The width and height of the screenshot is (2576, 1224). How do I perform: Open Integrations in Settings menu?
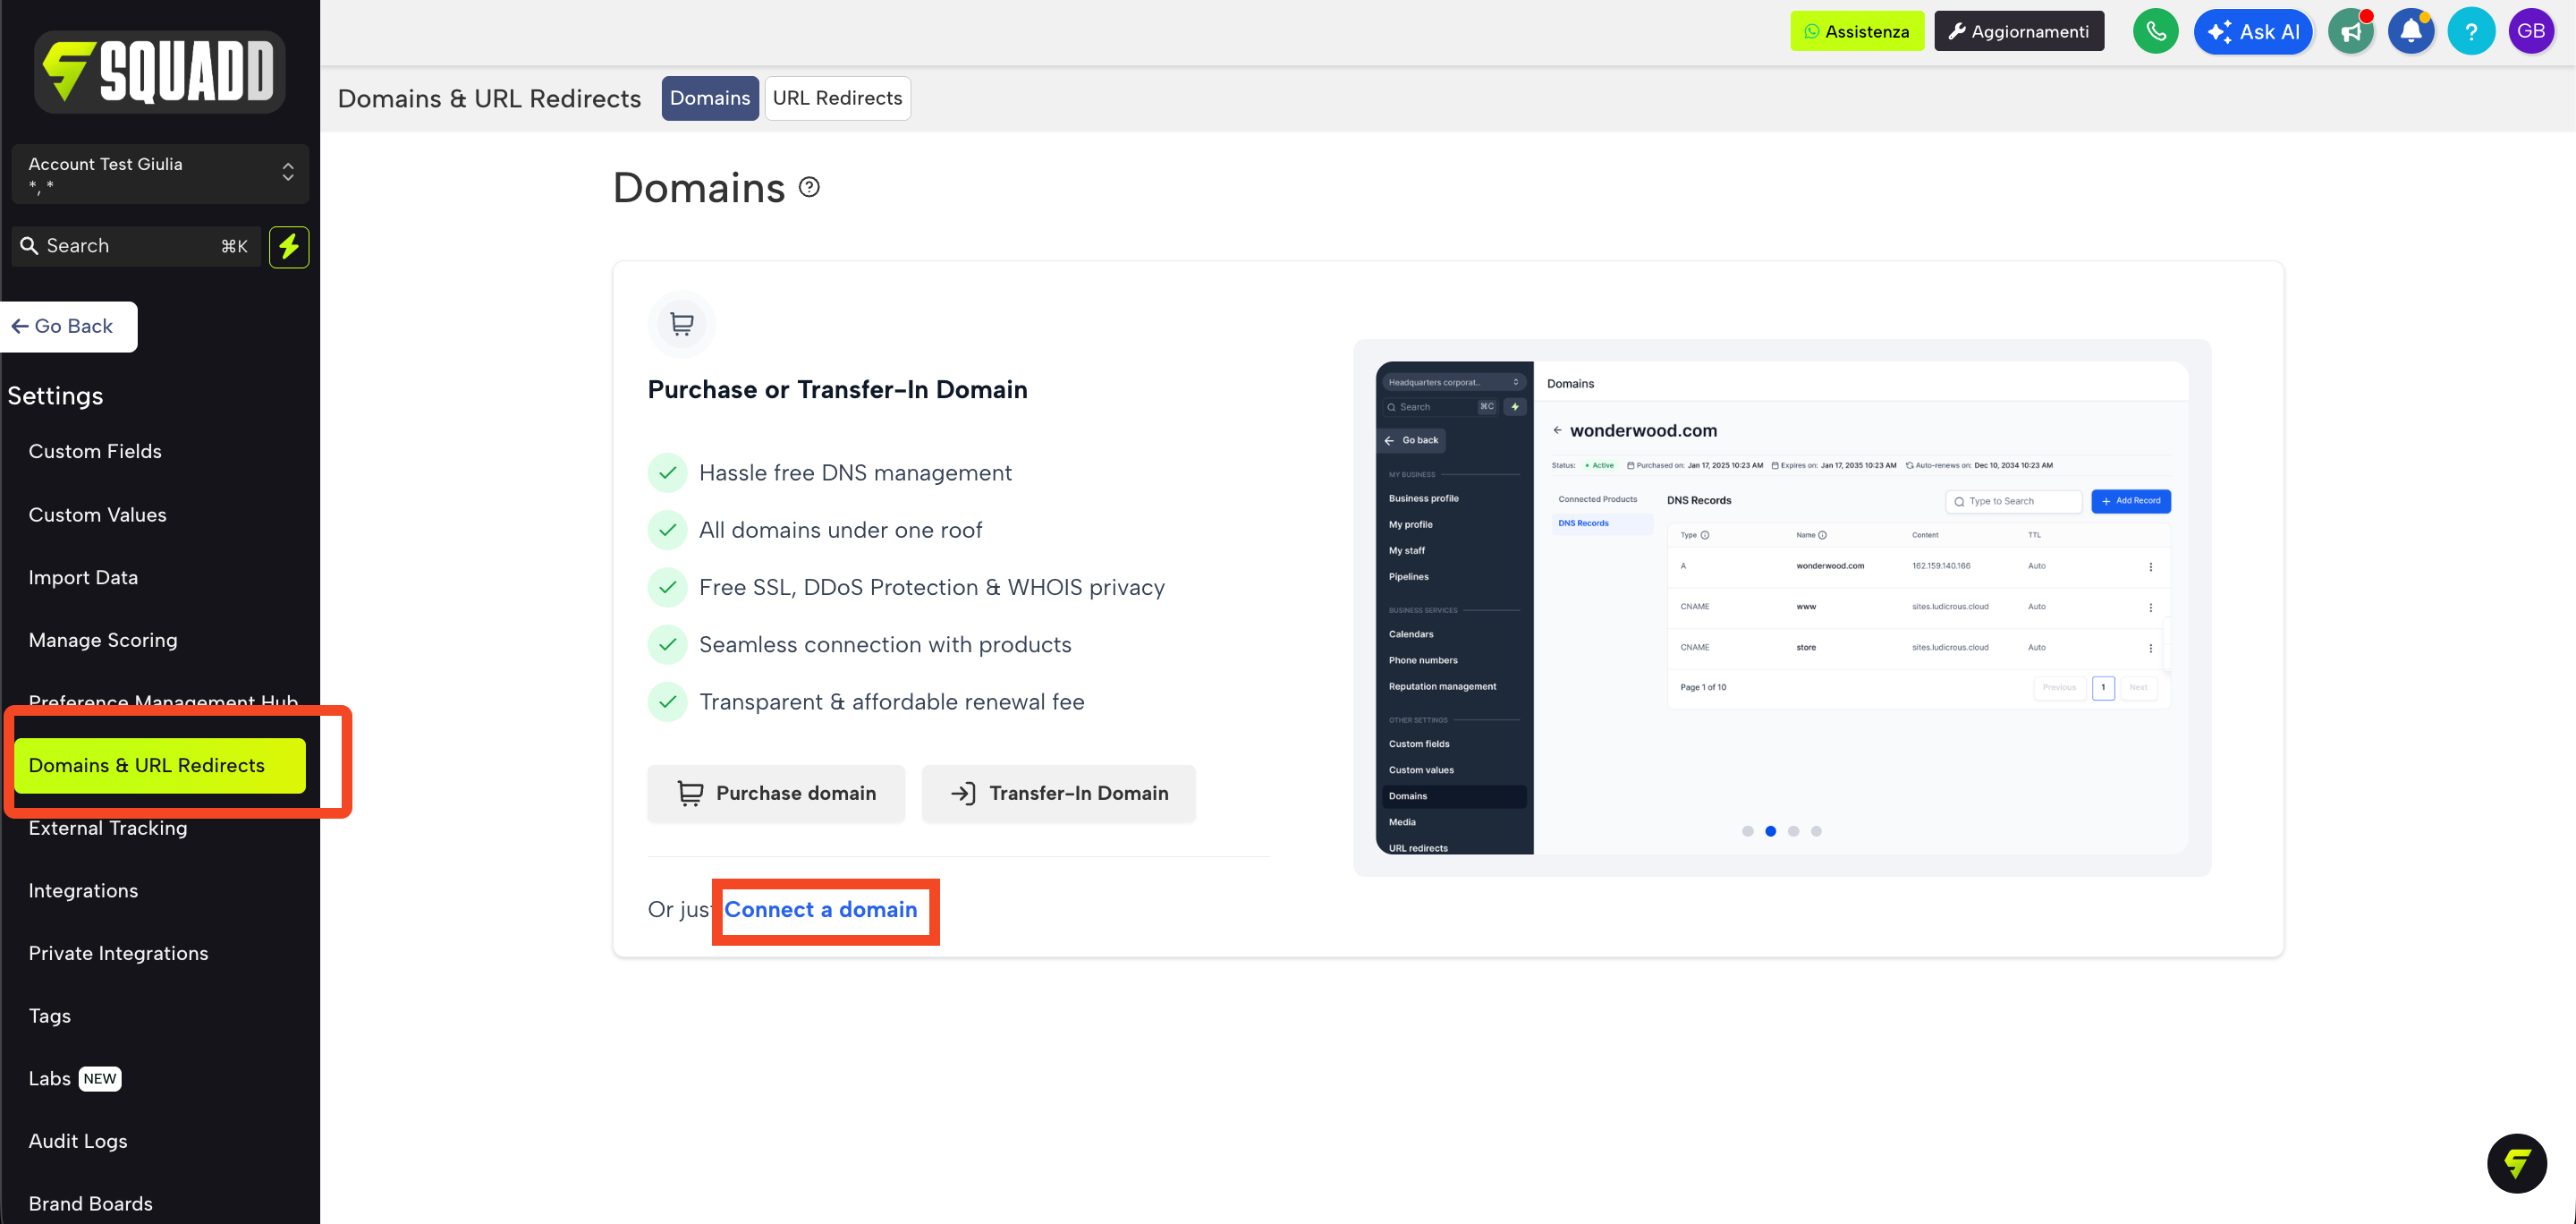coord(83,890)
